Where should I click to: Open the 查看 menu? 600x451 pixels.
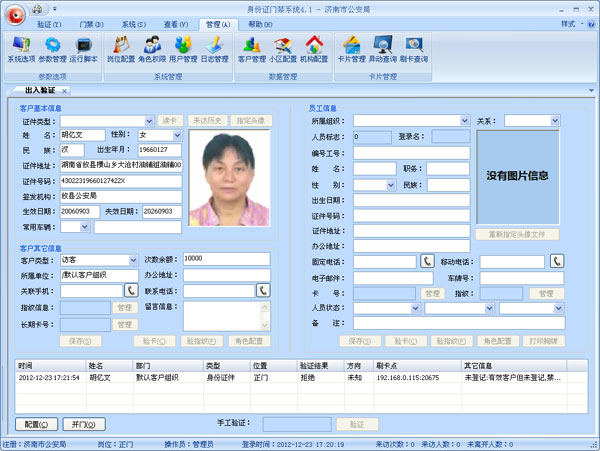pos(176,24)
